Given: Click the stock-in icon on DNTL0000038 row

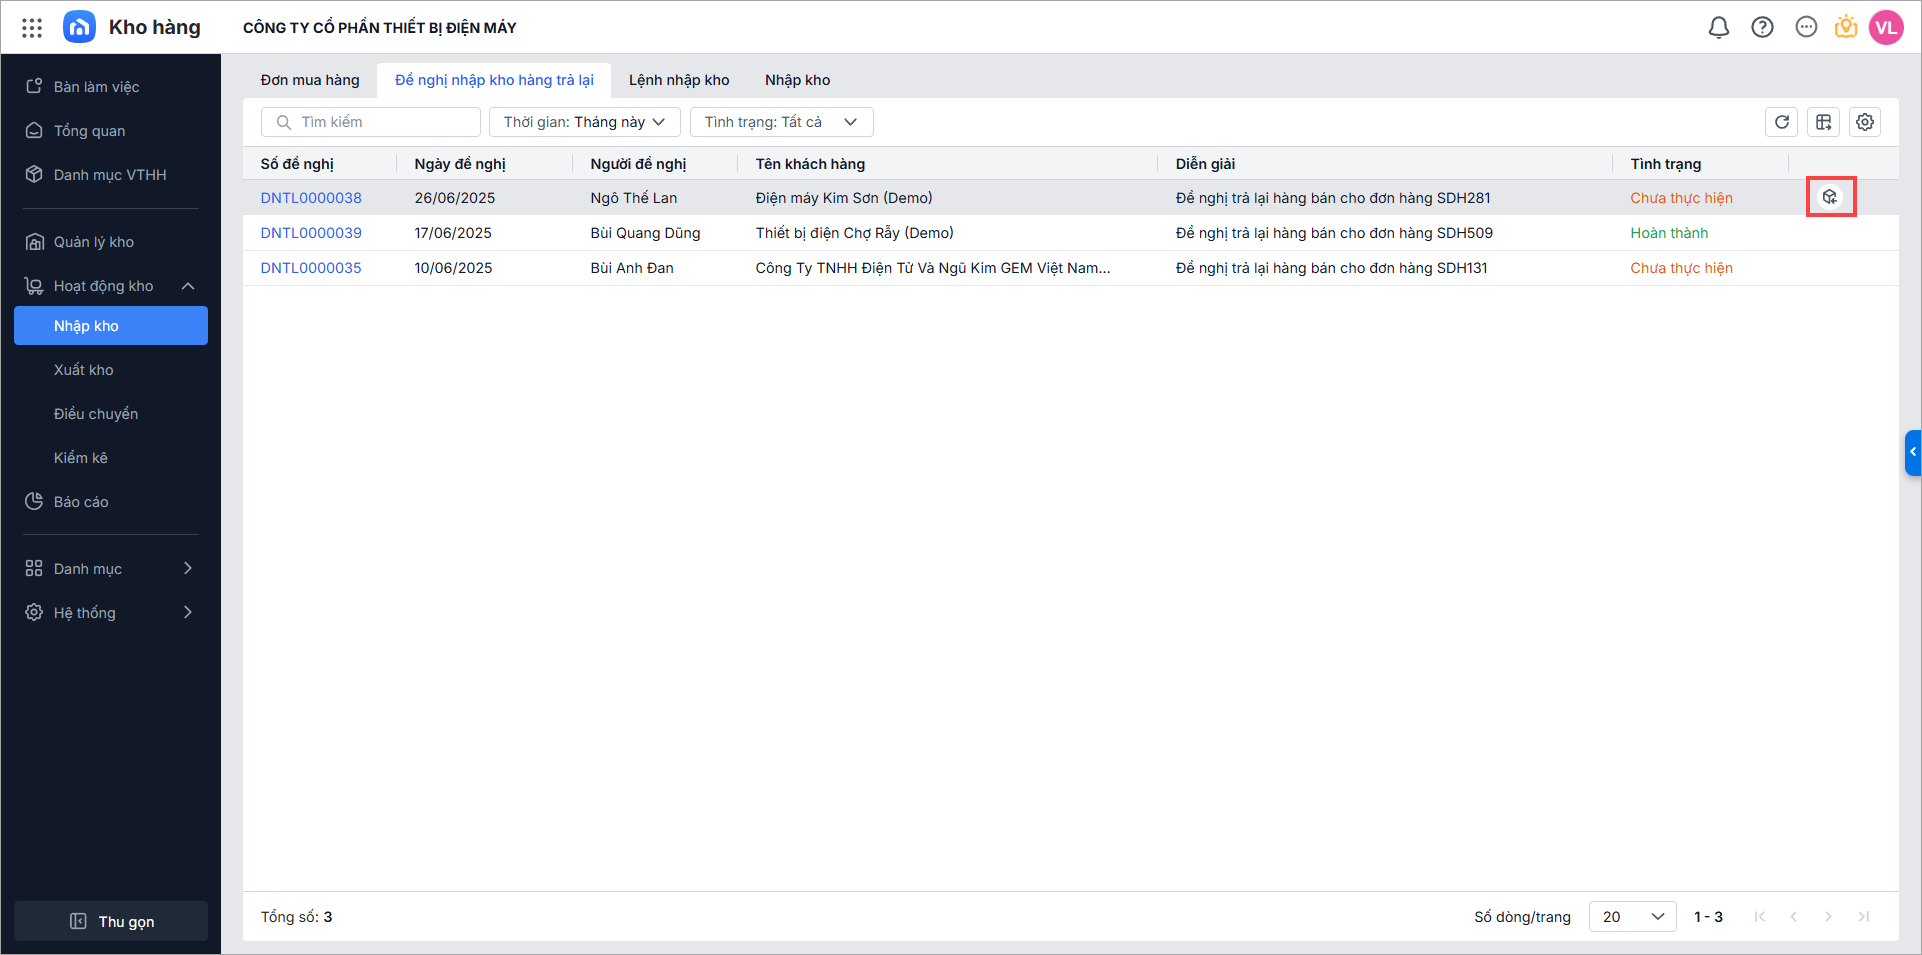Looking at the screenshot, I should coord(1830,197).
